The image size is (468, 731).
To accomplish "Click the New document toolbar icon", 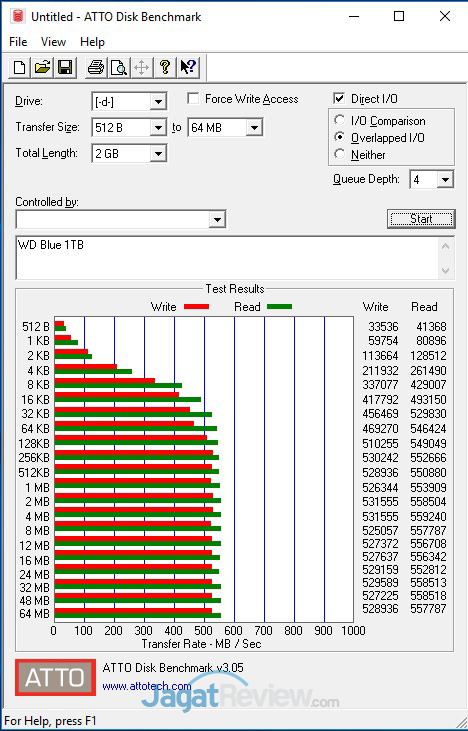I will coord(20,68).
